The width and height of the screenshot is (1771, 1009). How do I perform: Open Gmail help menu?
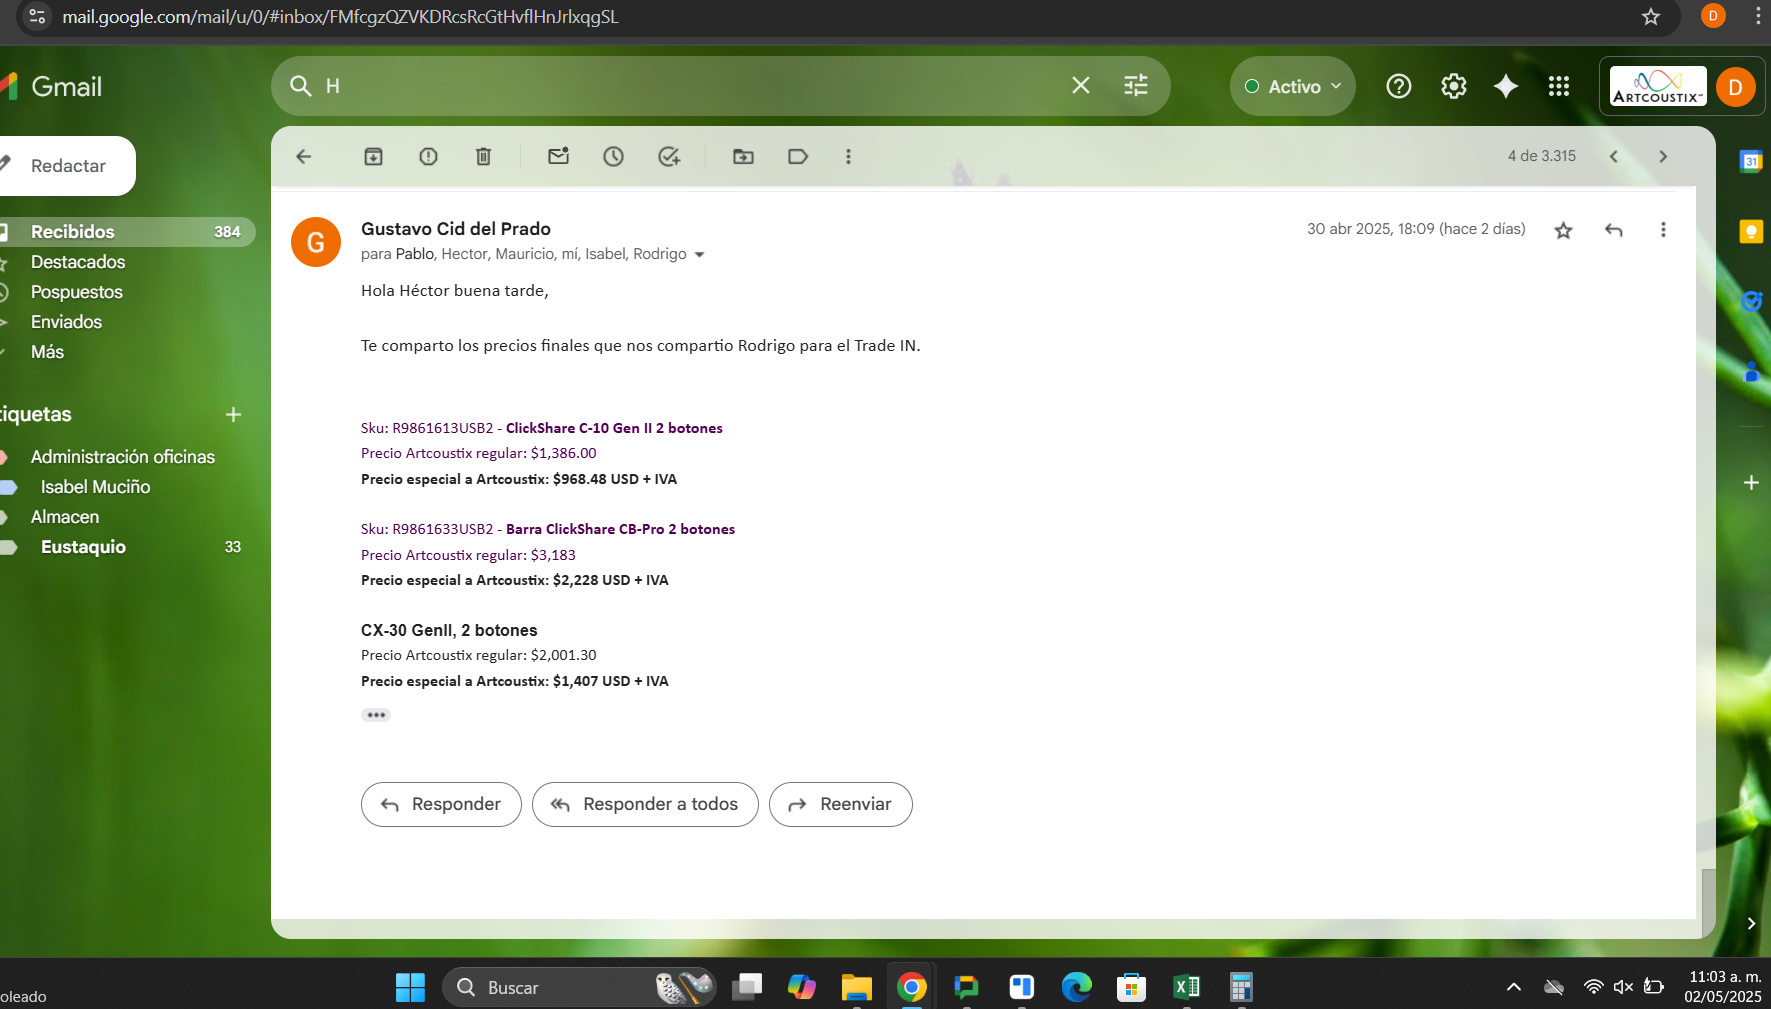(x=1399, y=86)
